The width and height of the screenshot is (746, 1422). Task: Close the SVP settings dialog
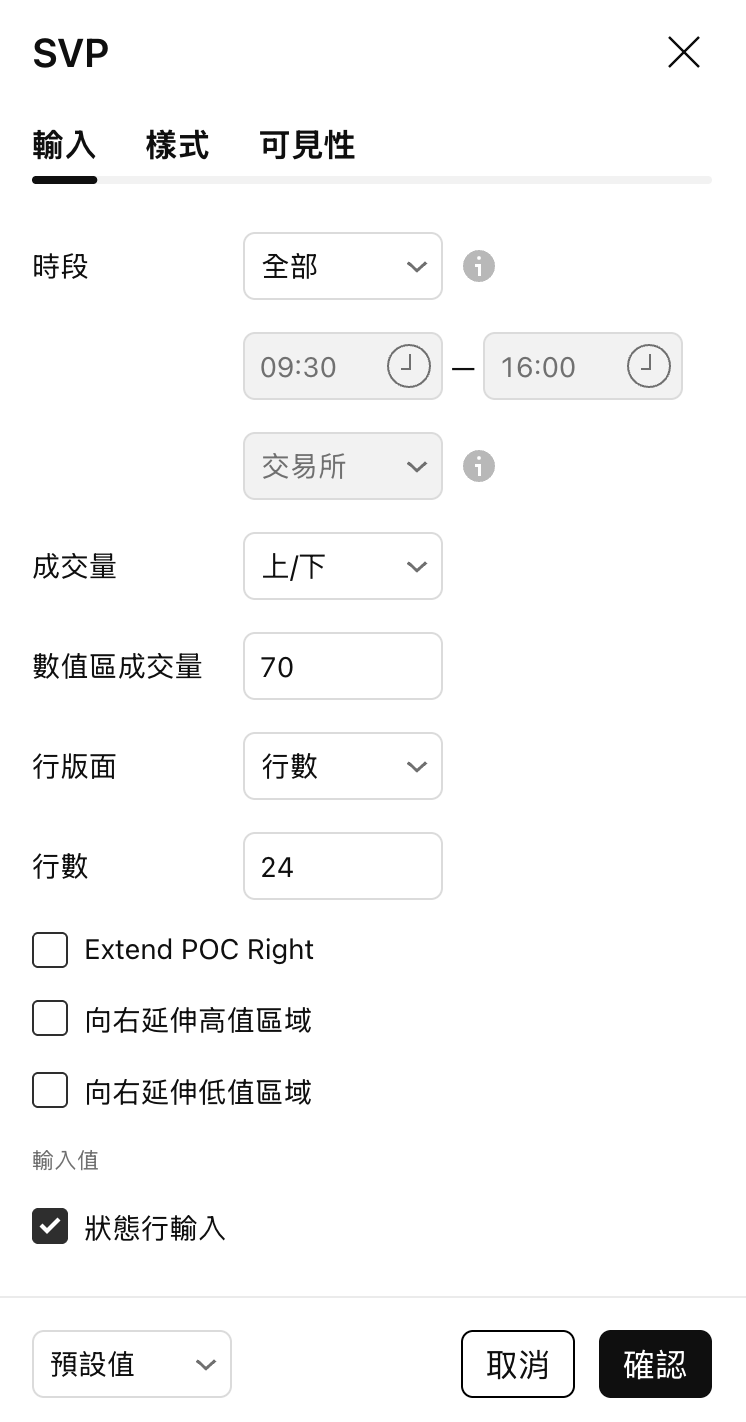pos(684,52)
